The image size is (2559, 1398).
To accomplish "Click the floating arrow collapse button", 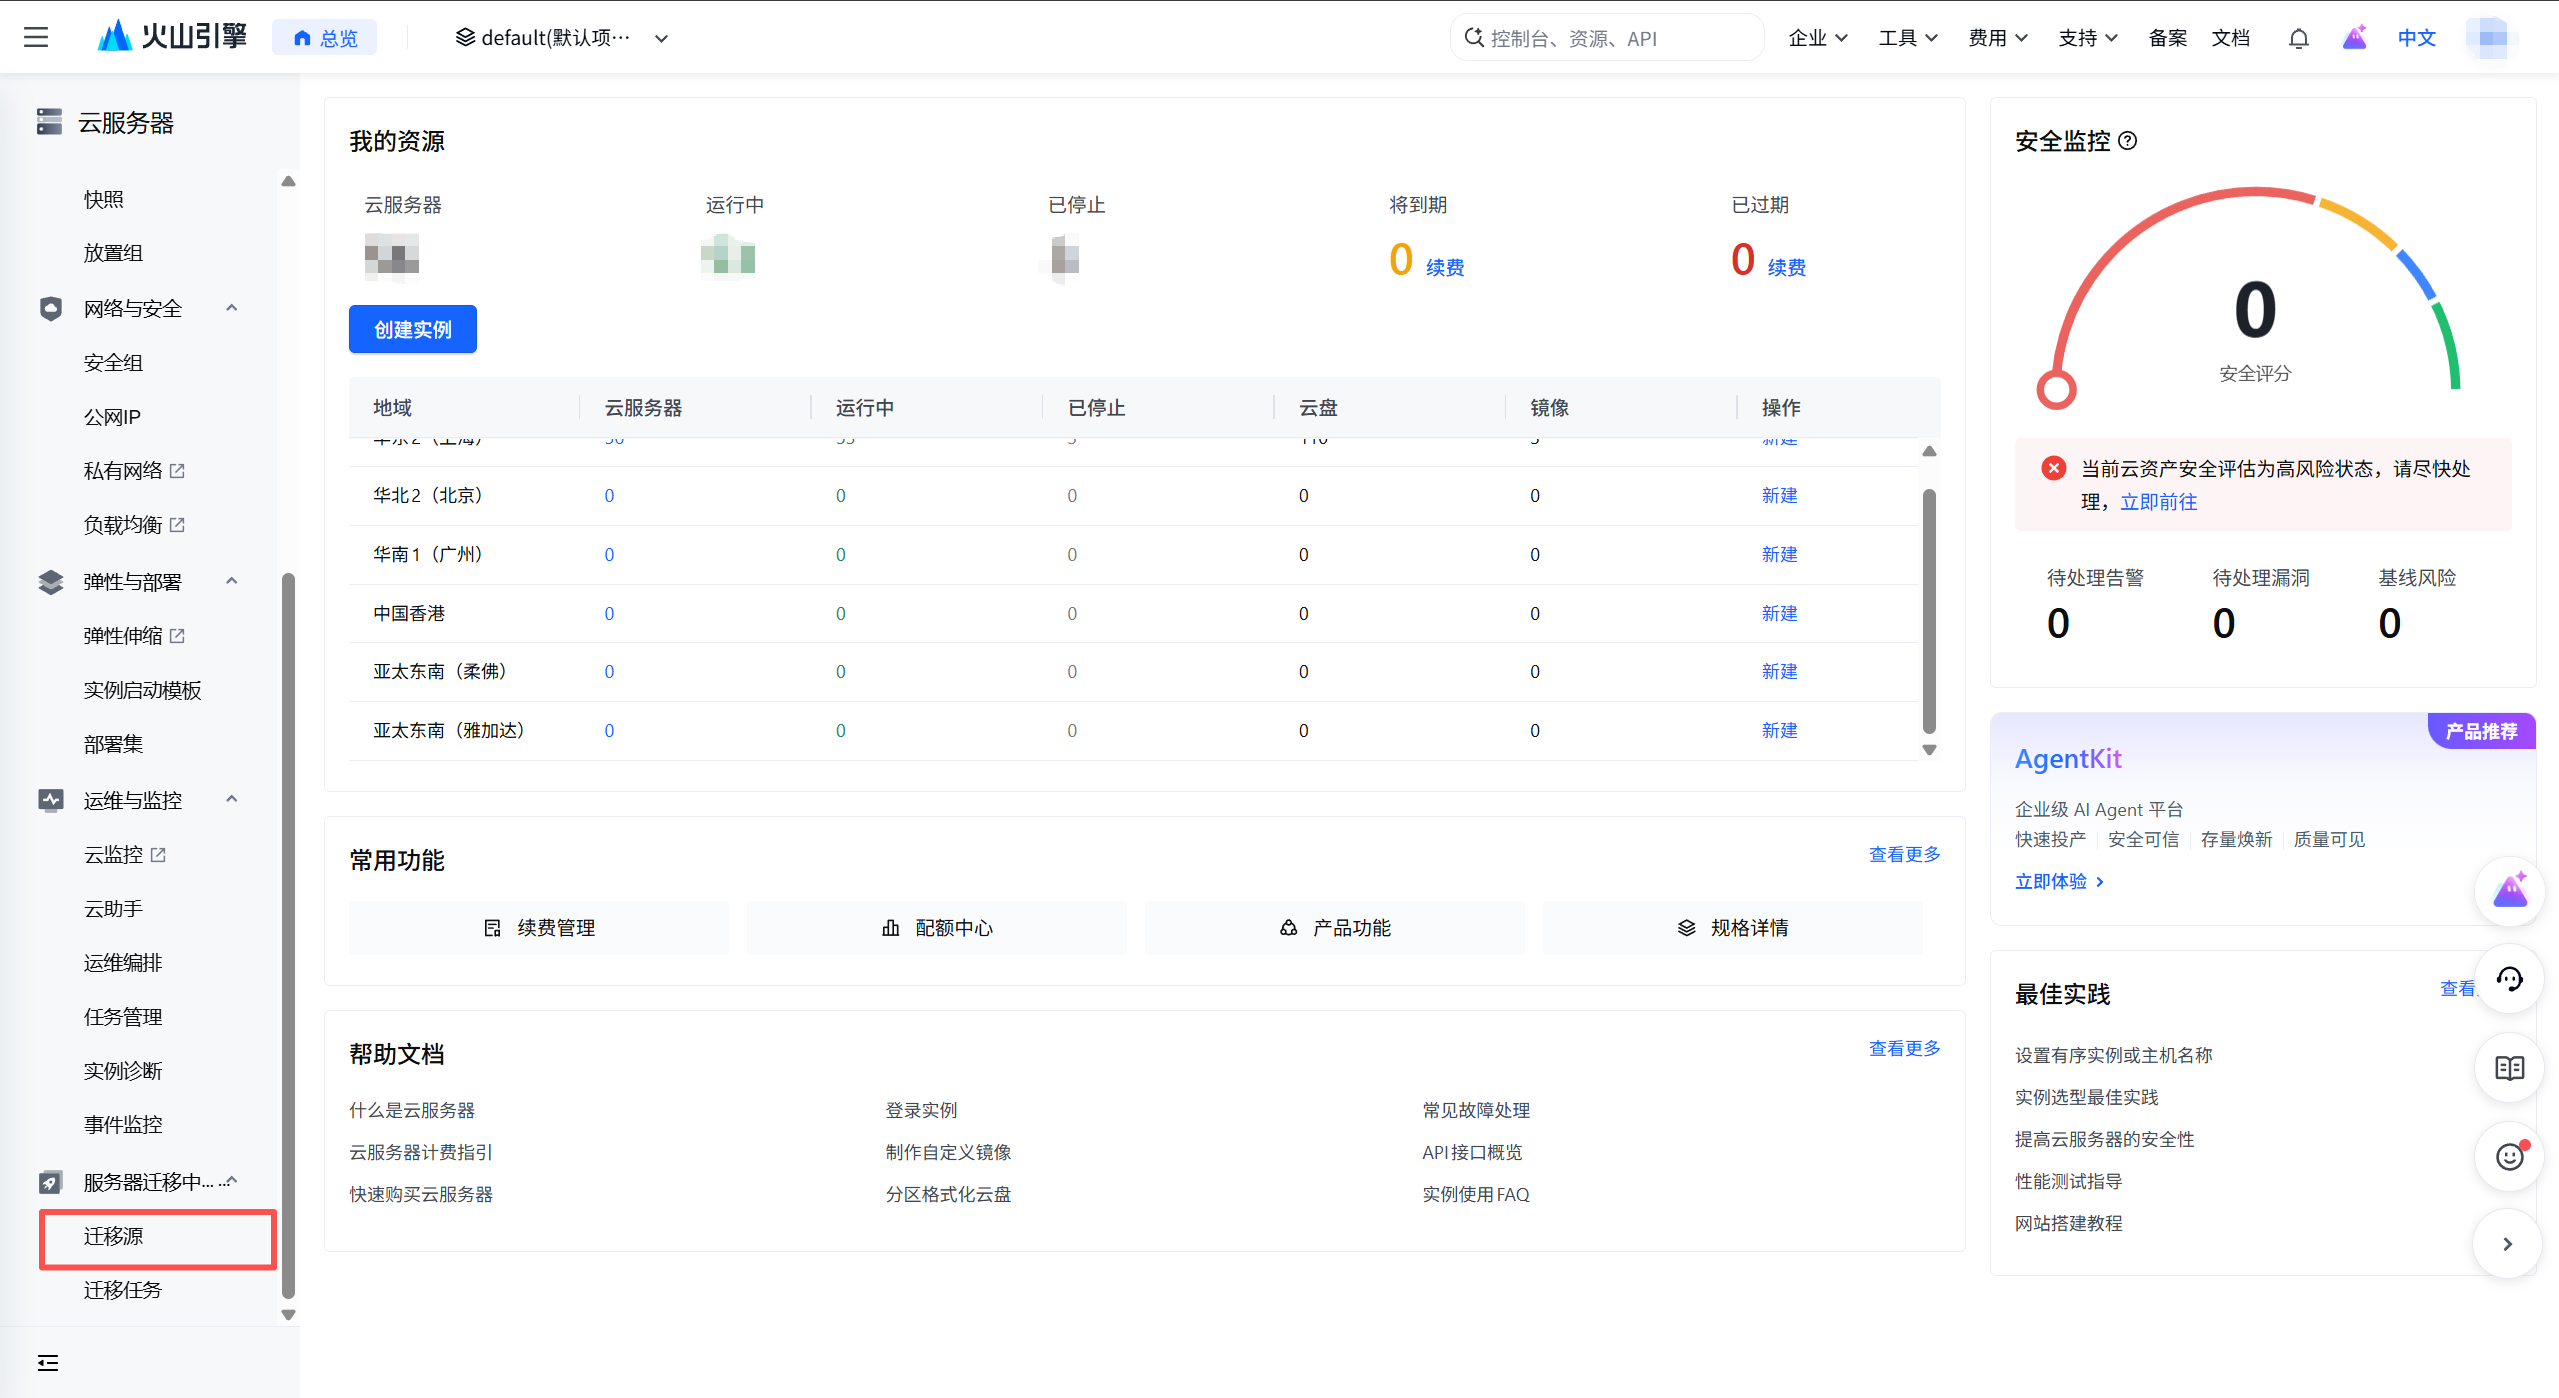I will click(x=2507, y=1244).
